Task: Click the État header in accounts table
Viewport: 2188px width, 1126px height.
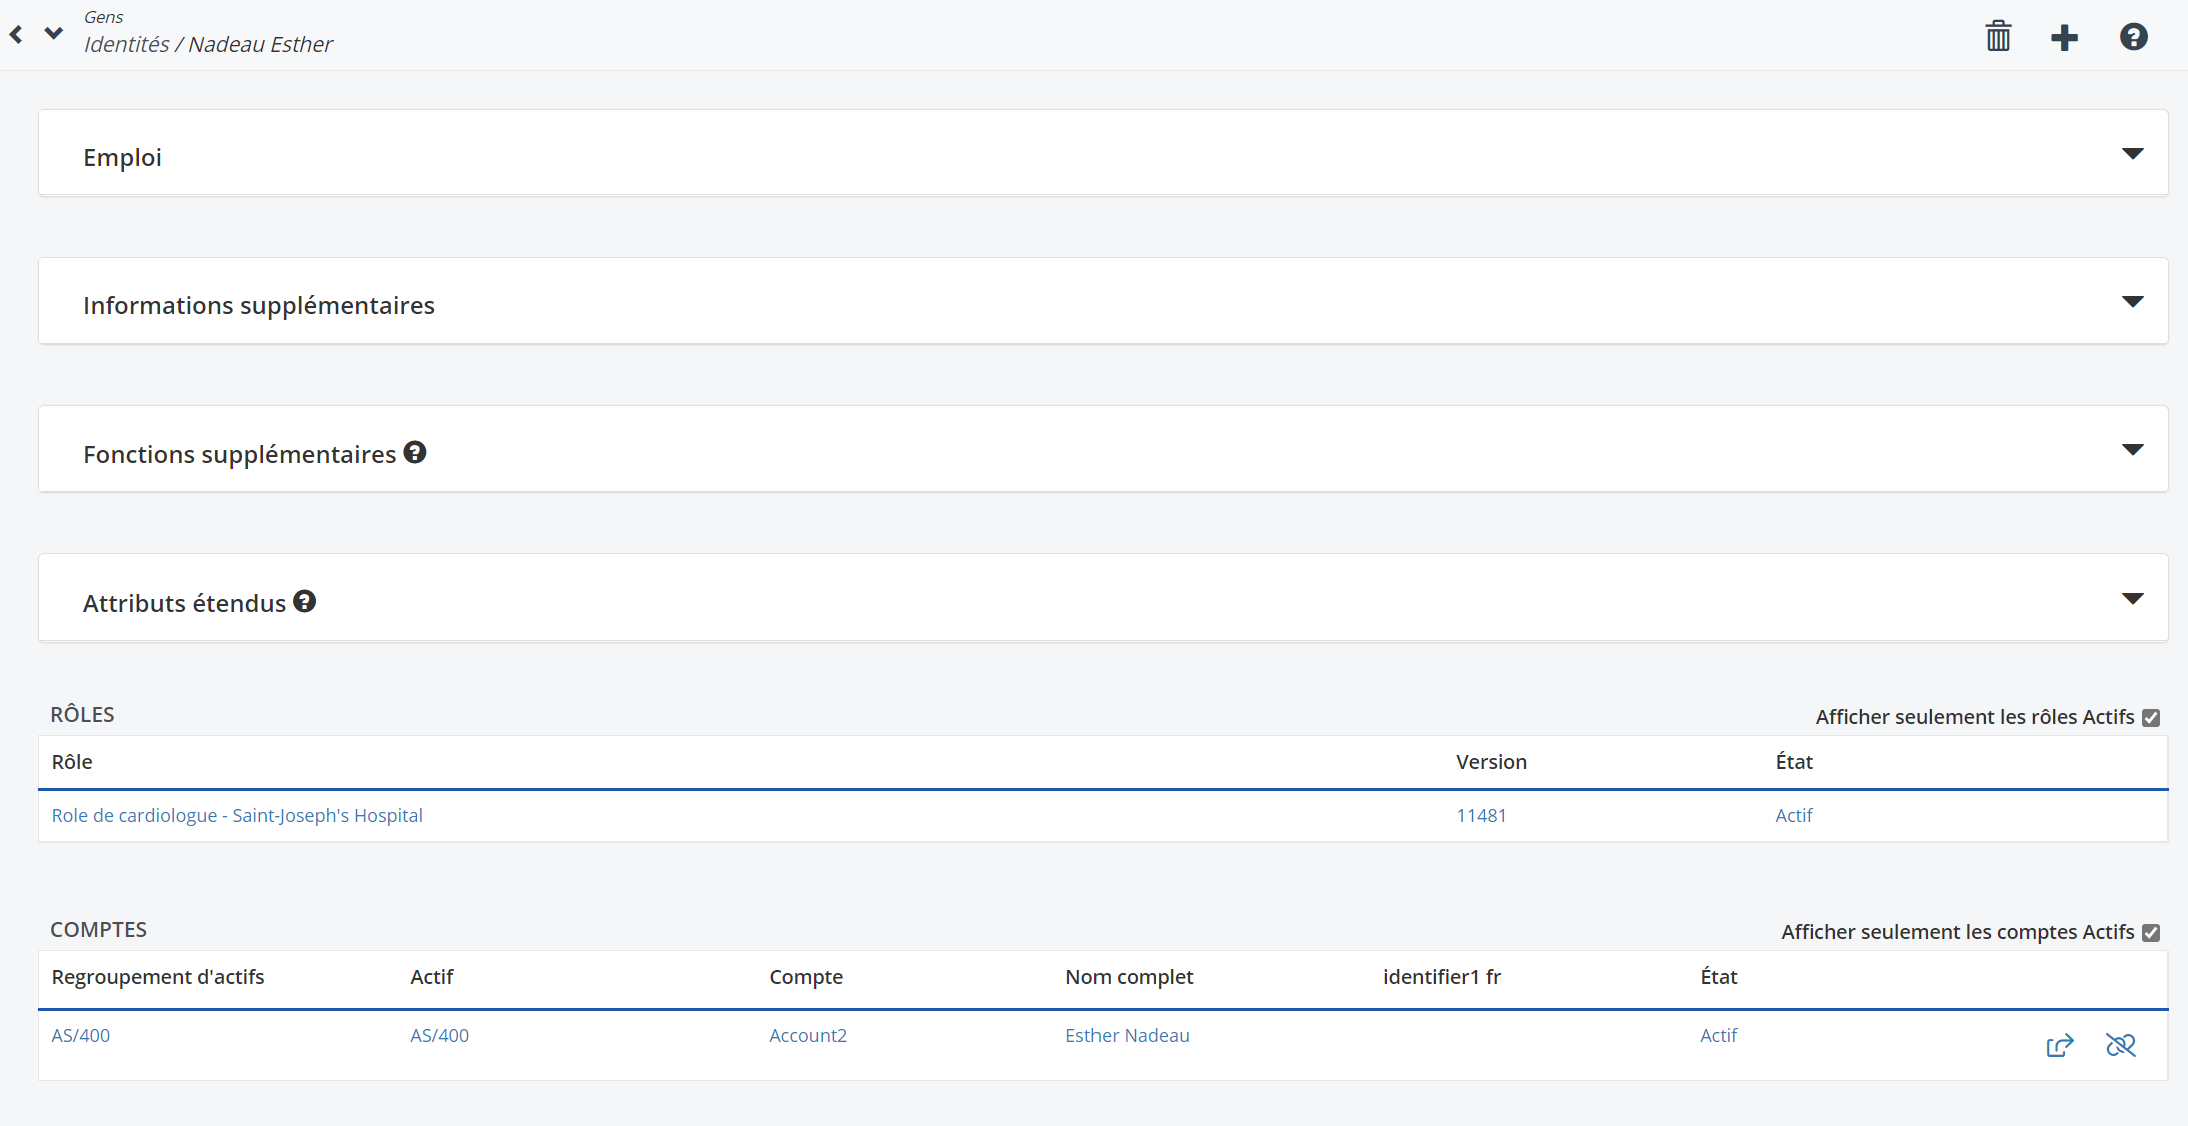Action: [1719, 977]
